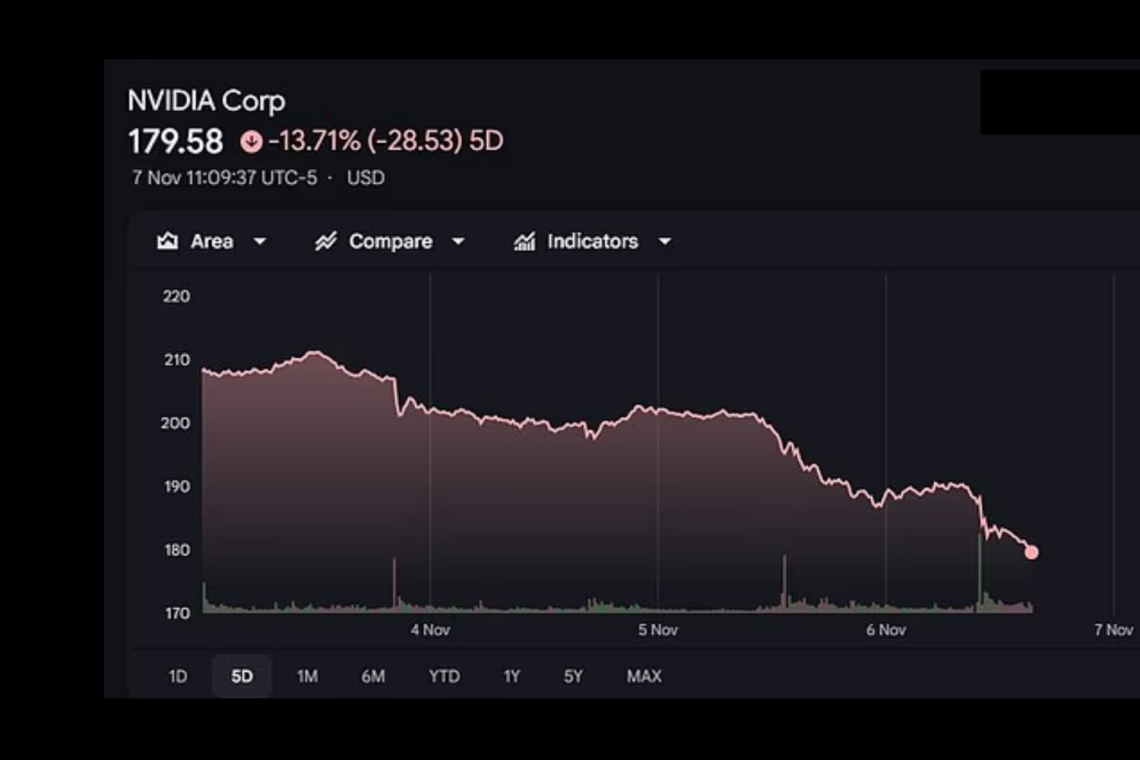Image resolution: width=1140 pixels, height=760 pixels.
Task: Click the red downward arrow price indicator
Action: [249, 141]
